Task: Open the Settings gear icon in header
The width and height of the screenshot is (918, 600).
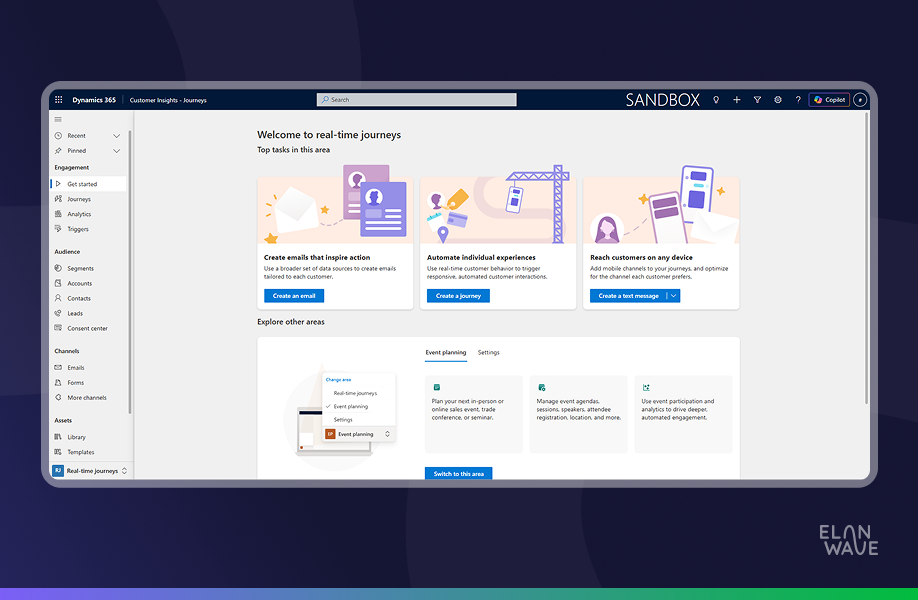Action: [777, 100]
